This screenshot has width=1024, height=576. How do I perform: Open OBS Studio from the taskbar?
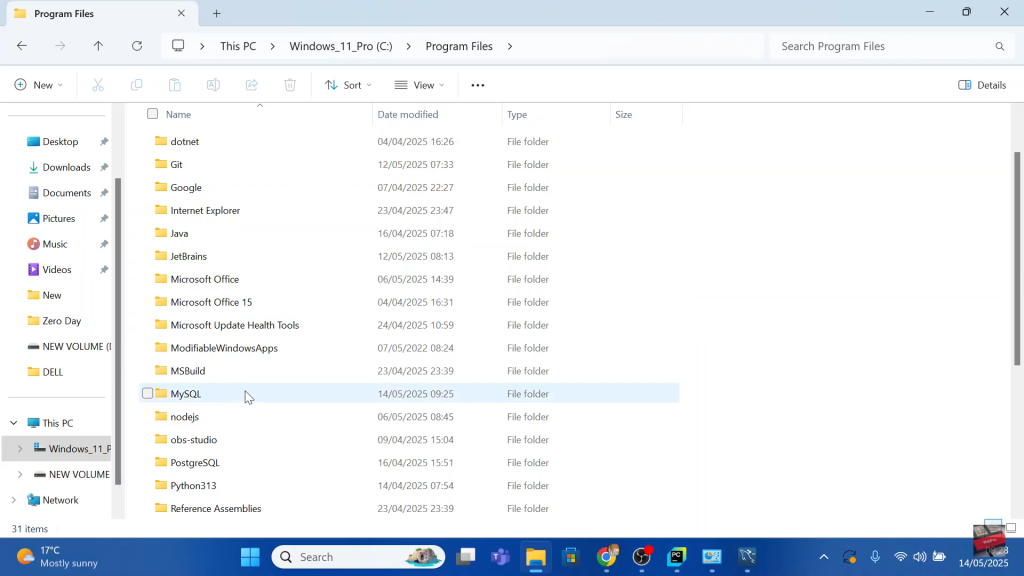tap(642, 557)
